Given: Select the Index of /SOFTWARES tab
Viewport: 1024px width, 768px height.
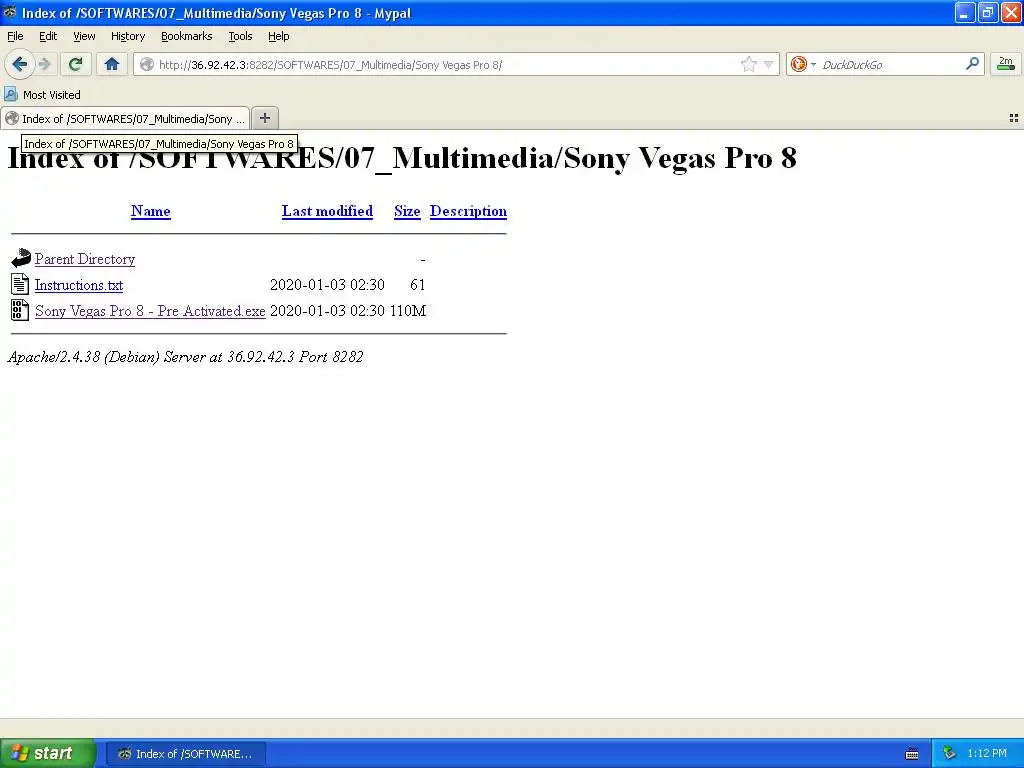Looking at the screenshot, I should click(x=125, y=118).
